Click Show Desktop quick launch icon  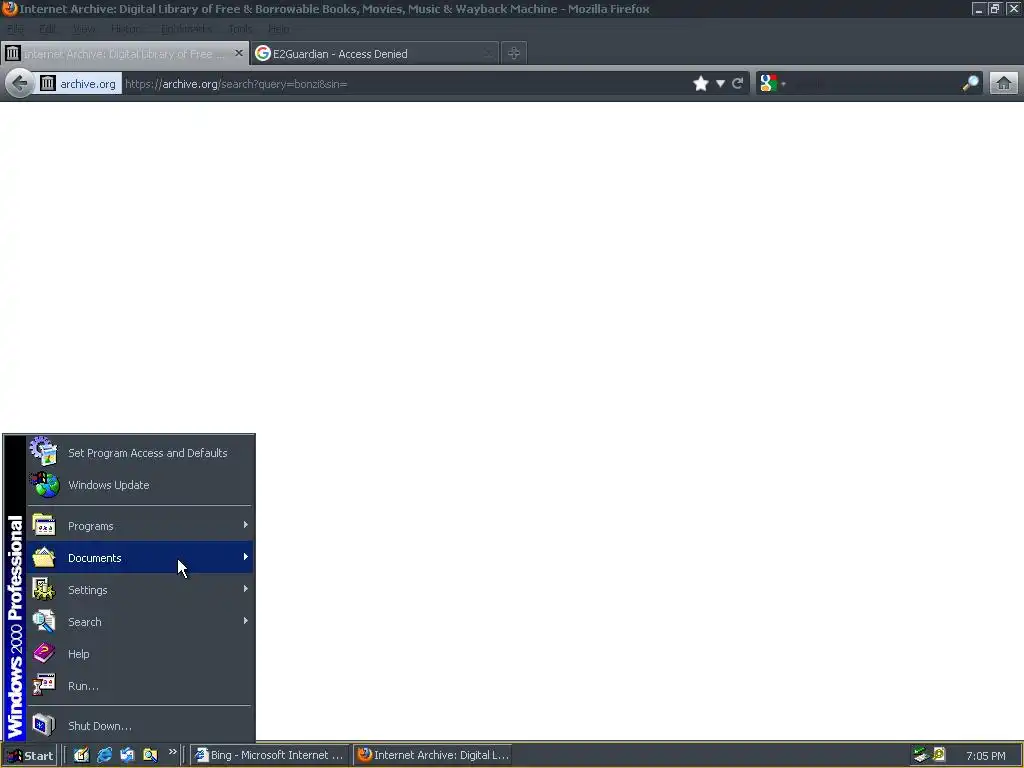coord(81,755)
